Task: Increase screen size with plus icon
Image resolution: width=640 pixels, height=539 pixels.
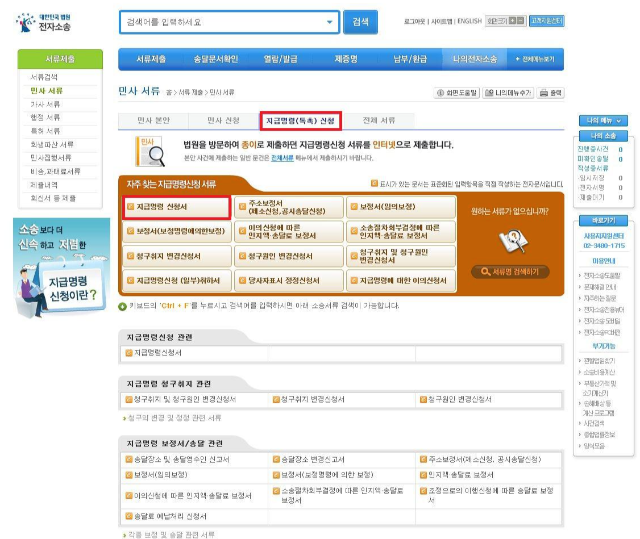Action: 513,21
